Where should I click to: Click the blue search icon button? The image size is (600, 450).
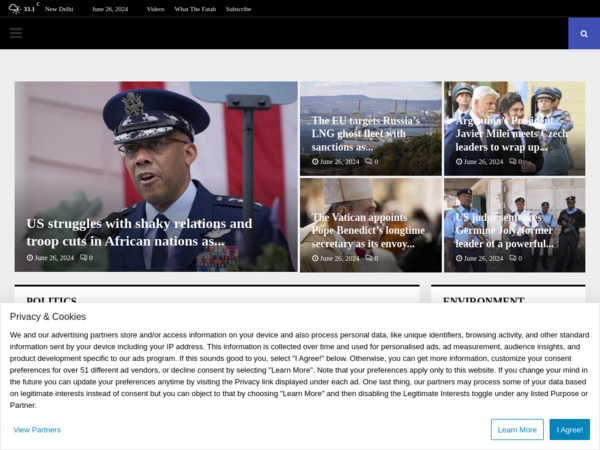pos(584,33)
